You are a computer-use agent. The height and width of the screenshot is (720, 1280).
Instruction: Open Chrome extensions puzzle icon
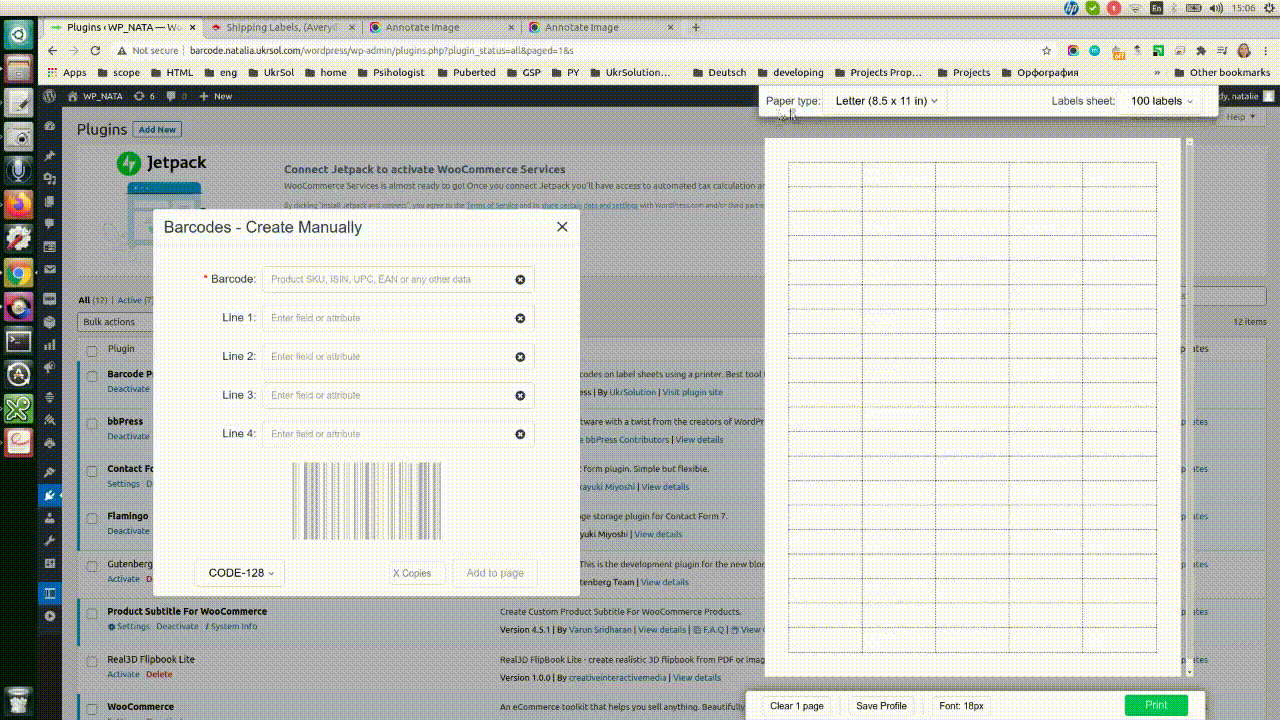(1201, 50)
